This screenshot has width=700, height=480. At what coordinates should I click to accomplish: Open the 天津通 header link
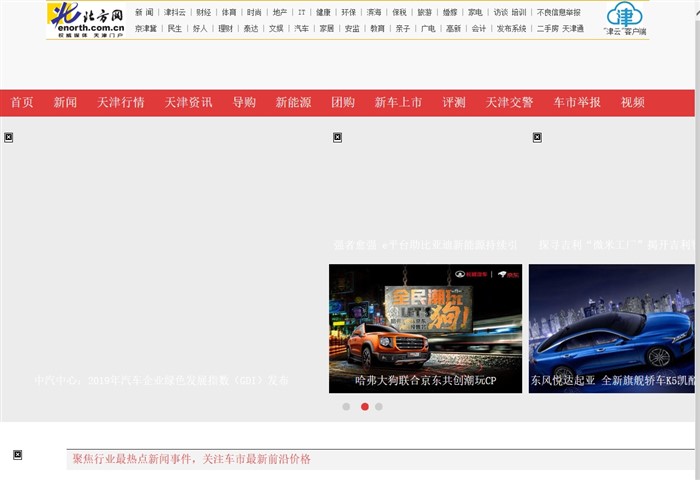[x=573, y=29]
